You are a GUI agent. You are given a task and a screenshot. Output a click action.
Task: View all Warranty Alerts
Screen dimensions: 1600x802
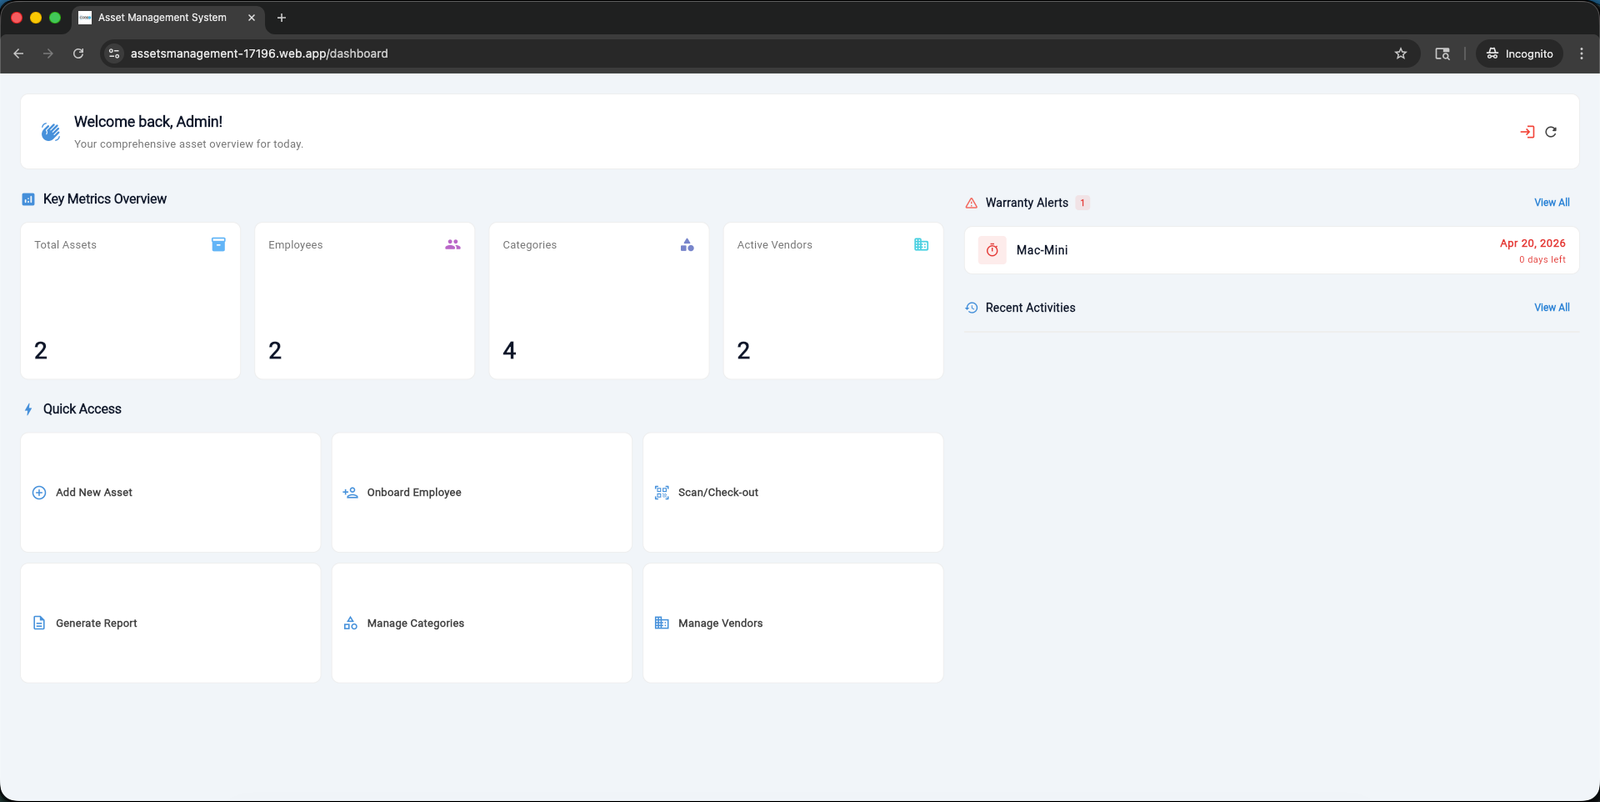1552,203
